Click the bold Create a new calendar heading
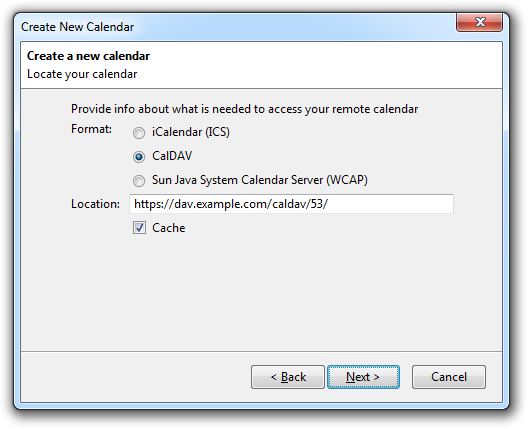528x429 pixels. (x=88, y=56)
